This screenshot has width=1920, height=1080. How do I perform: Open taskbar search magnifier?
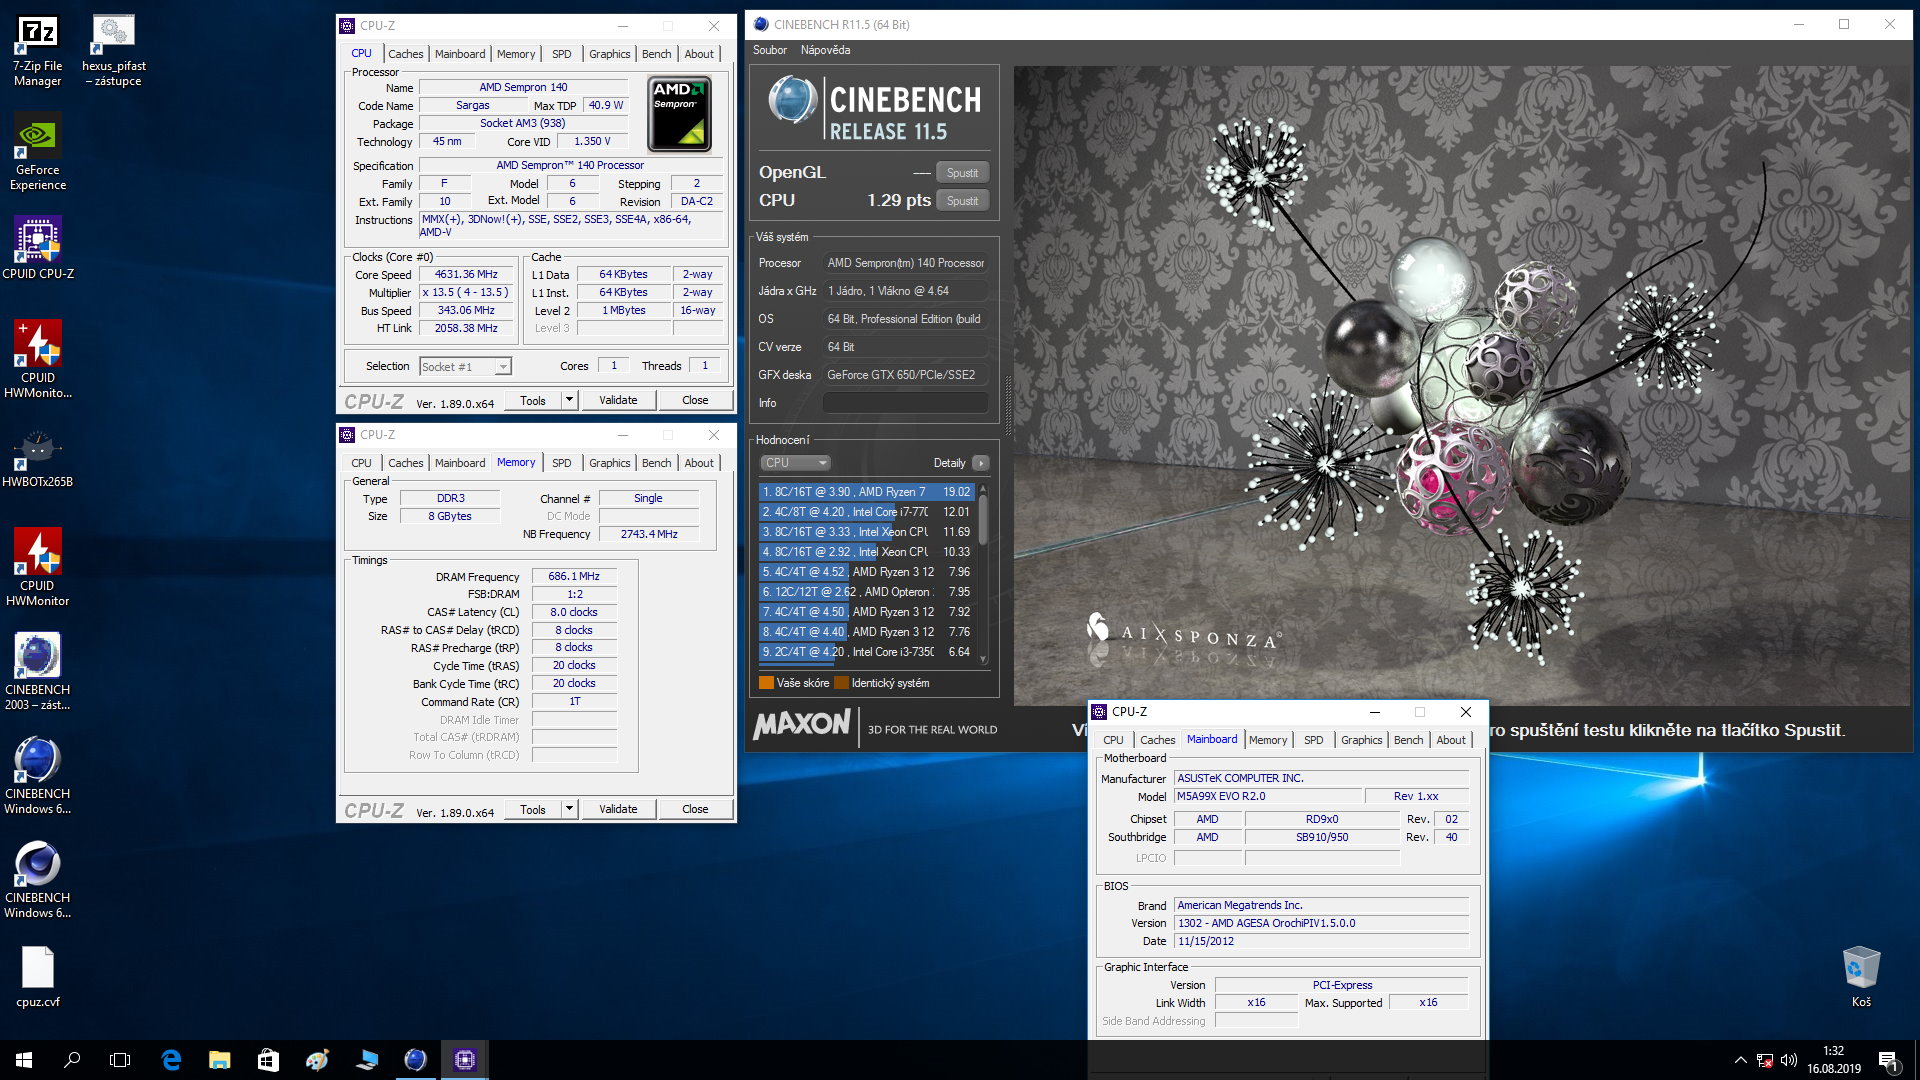[72, 1060]
